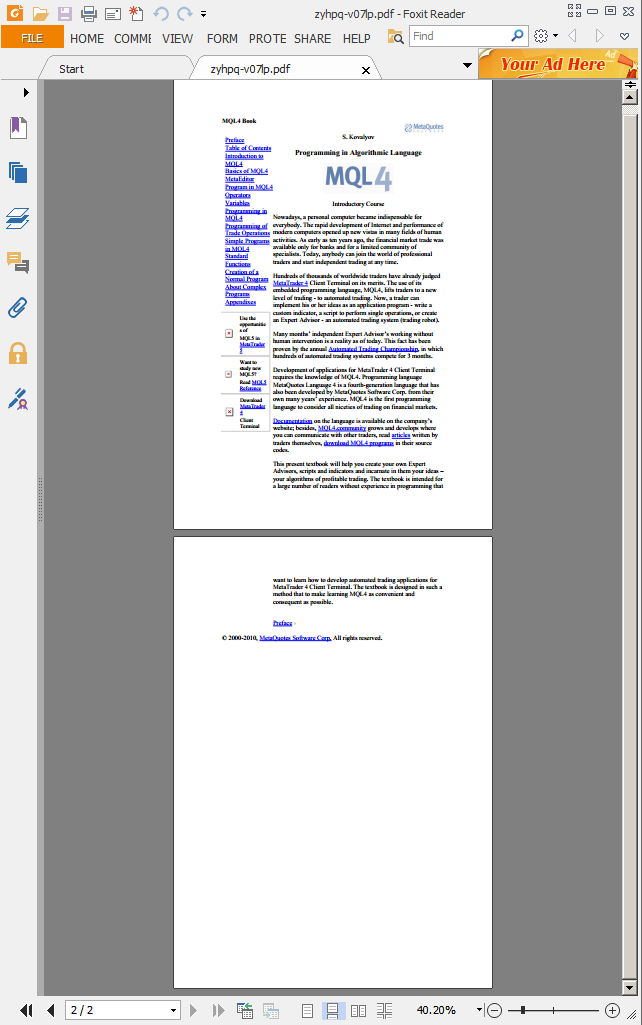Open the zoom percentage dropdown
The height and width of the screenshot is (1025, 642).
point(479,1010)
